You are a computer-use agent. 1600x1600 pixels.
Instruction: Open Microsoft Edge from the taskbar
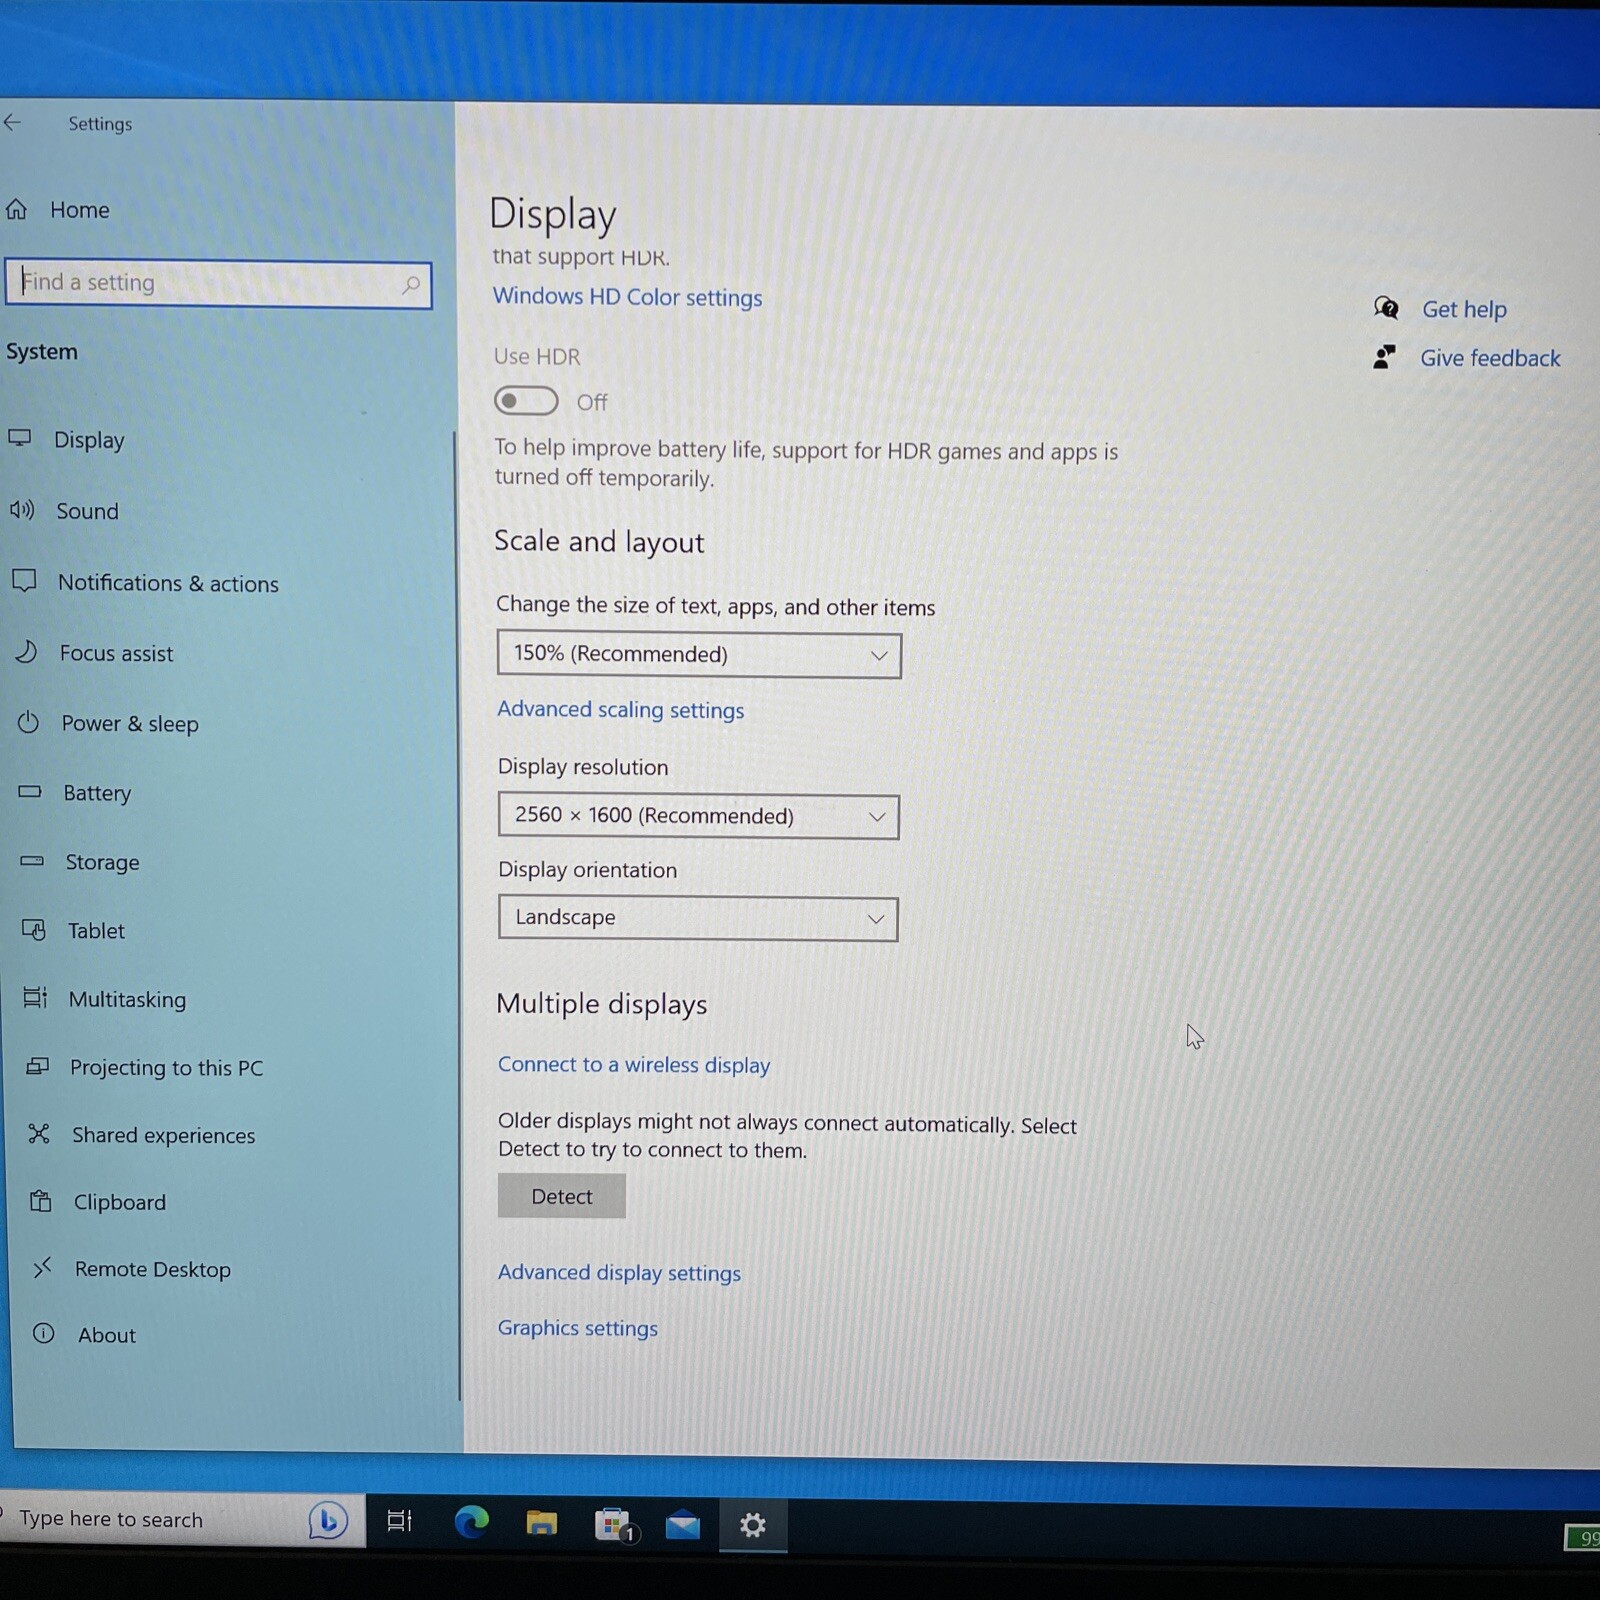click(x=471, y=1522)
